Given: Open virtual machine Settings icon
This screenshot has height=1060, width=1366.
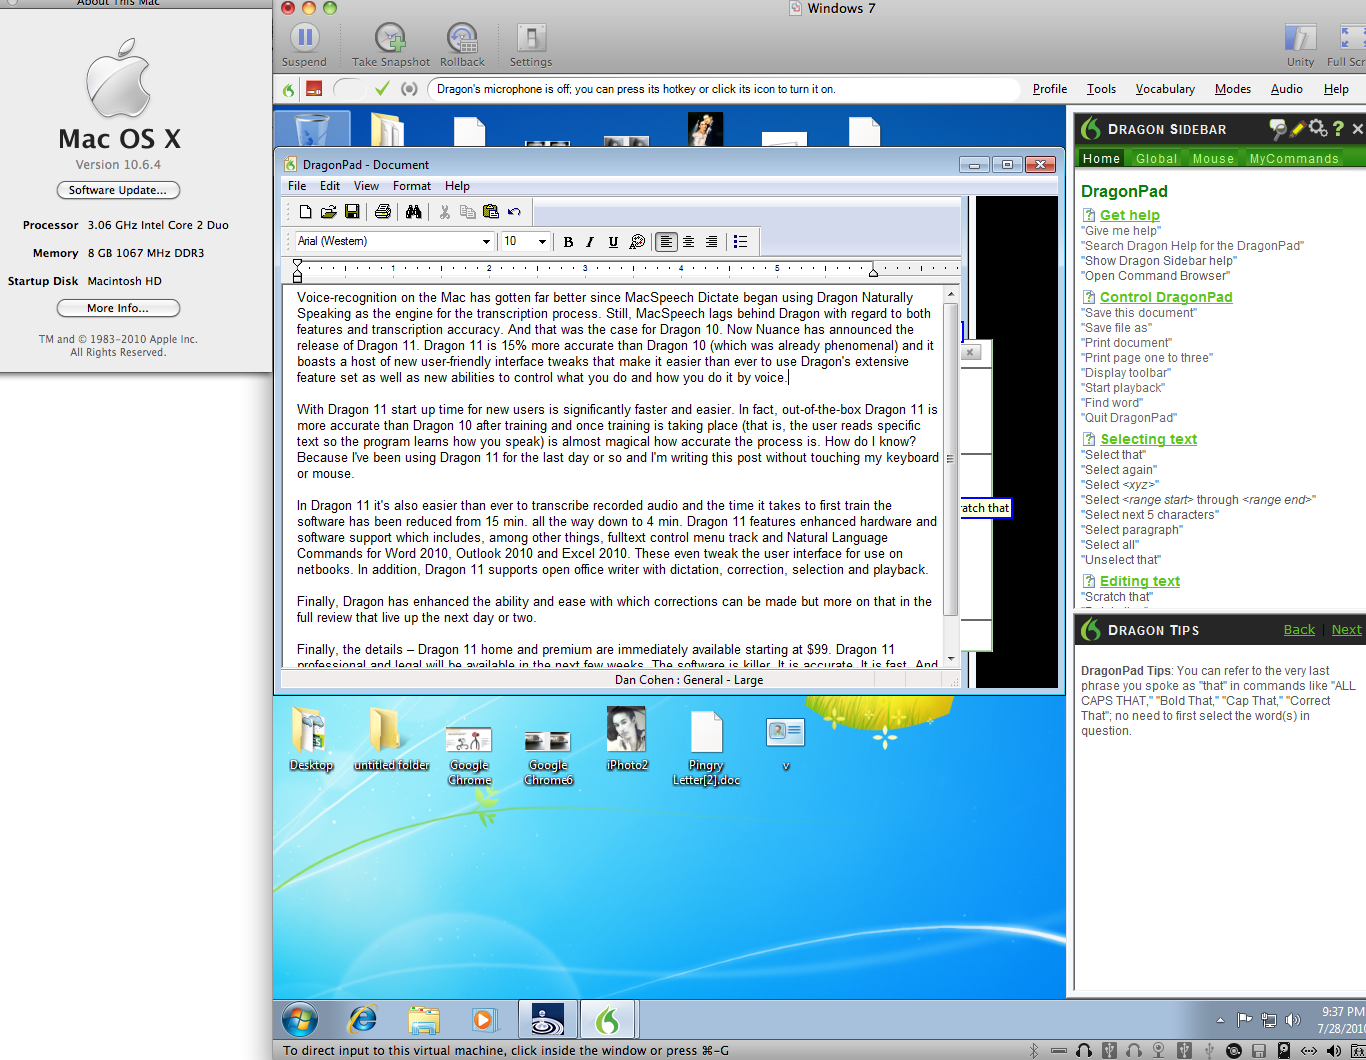Looking at the screenshot, I should click(531, 45).
